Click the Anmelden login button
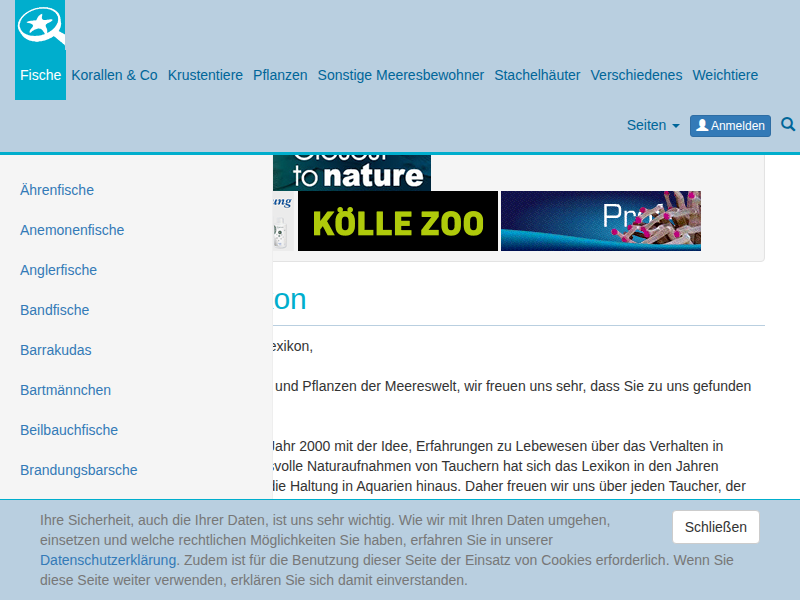Image resolution: width=800 pixels, height=600 pixels. tap(730, 126)
